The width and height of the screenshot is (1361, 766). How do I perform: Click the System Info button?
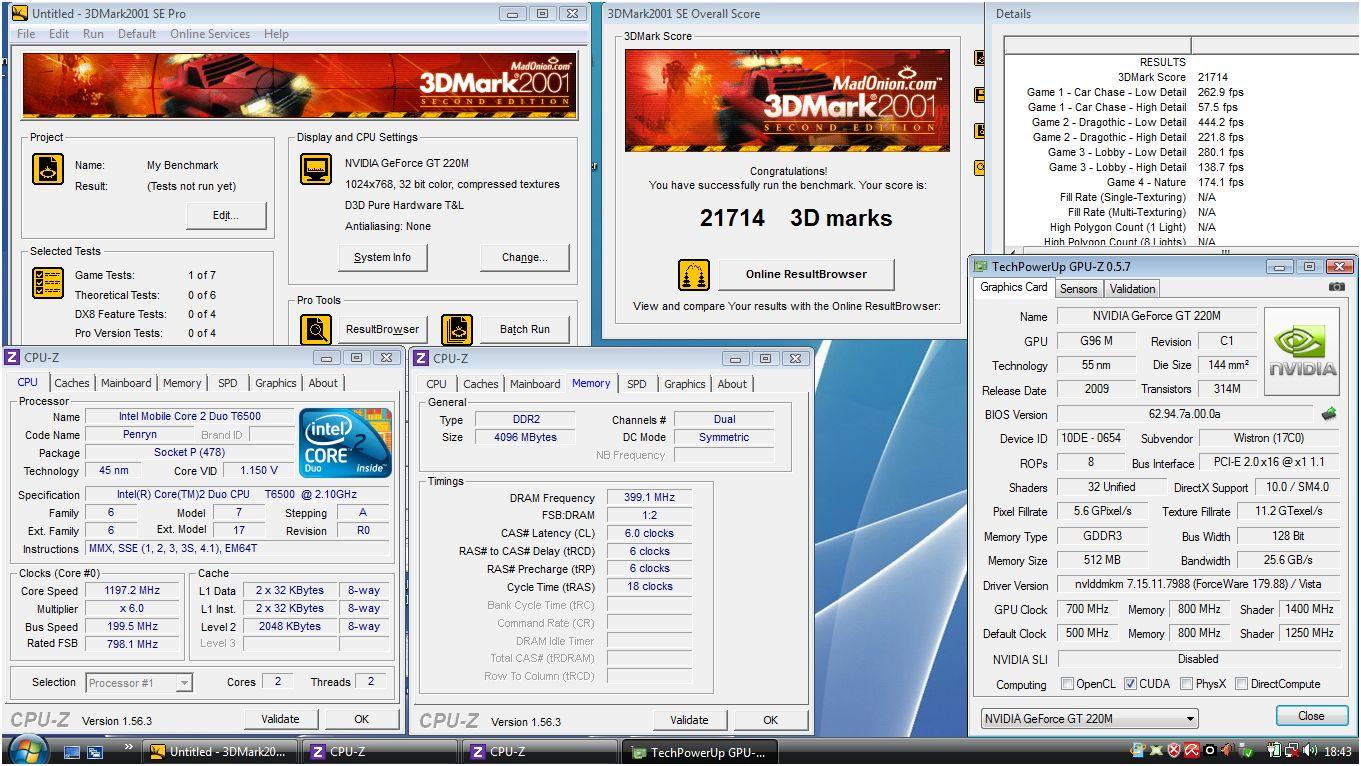pos(382,257)
